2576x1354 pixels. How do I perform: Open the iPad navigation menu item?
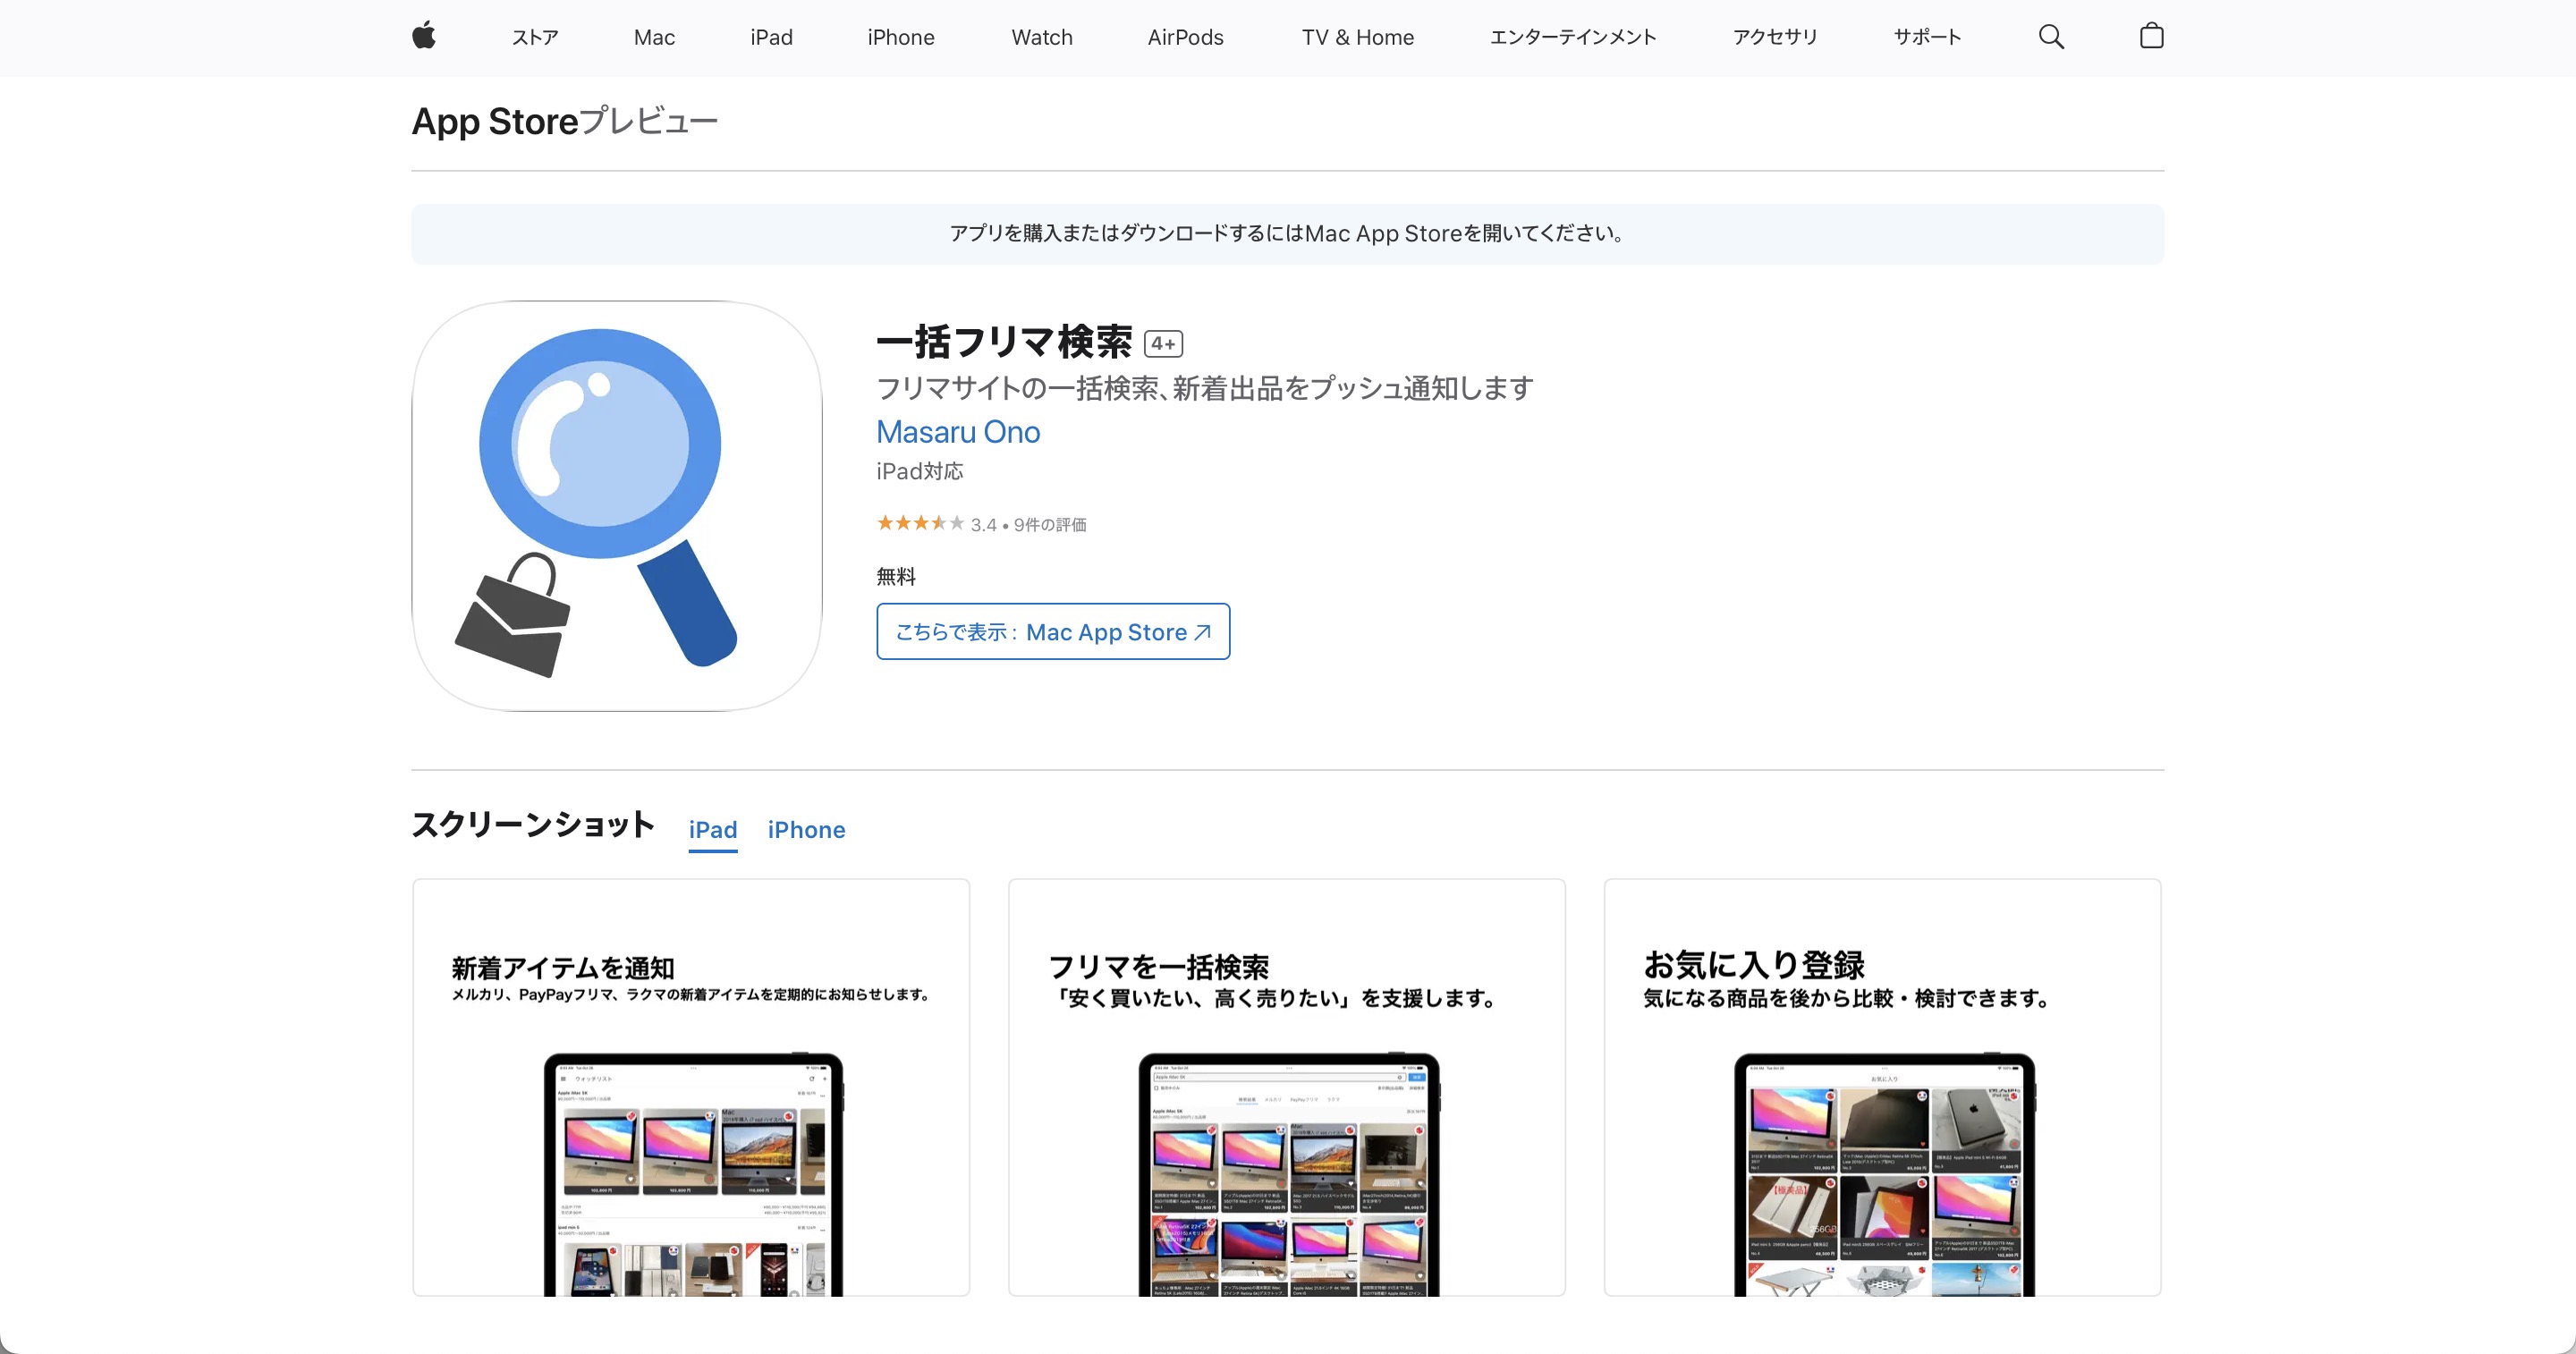click(x=771, y=37)
